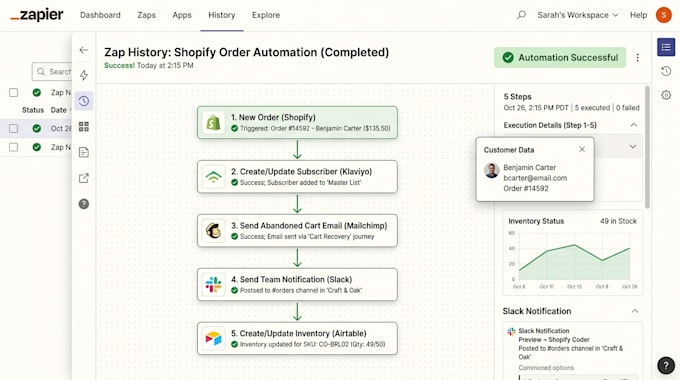Viewport: 680px width, 380px height.
Task: Click the orange S user avatar
Action: pos(664,15)
